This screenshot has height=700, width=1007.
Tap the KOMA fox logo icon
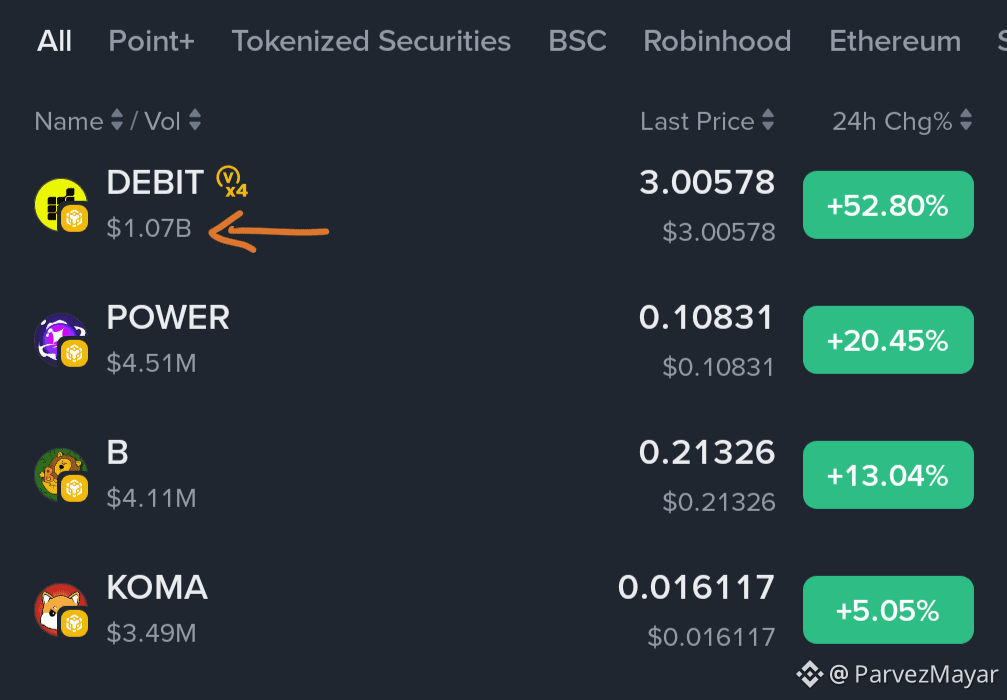[x=61, y=609]
